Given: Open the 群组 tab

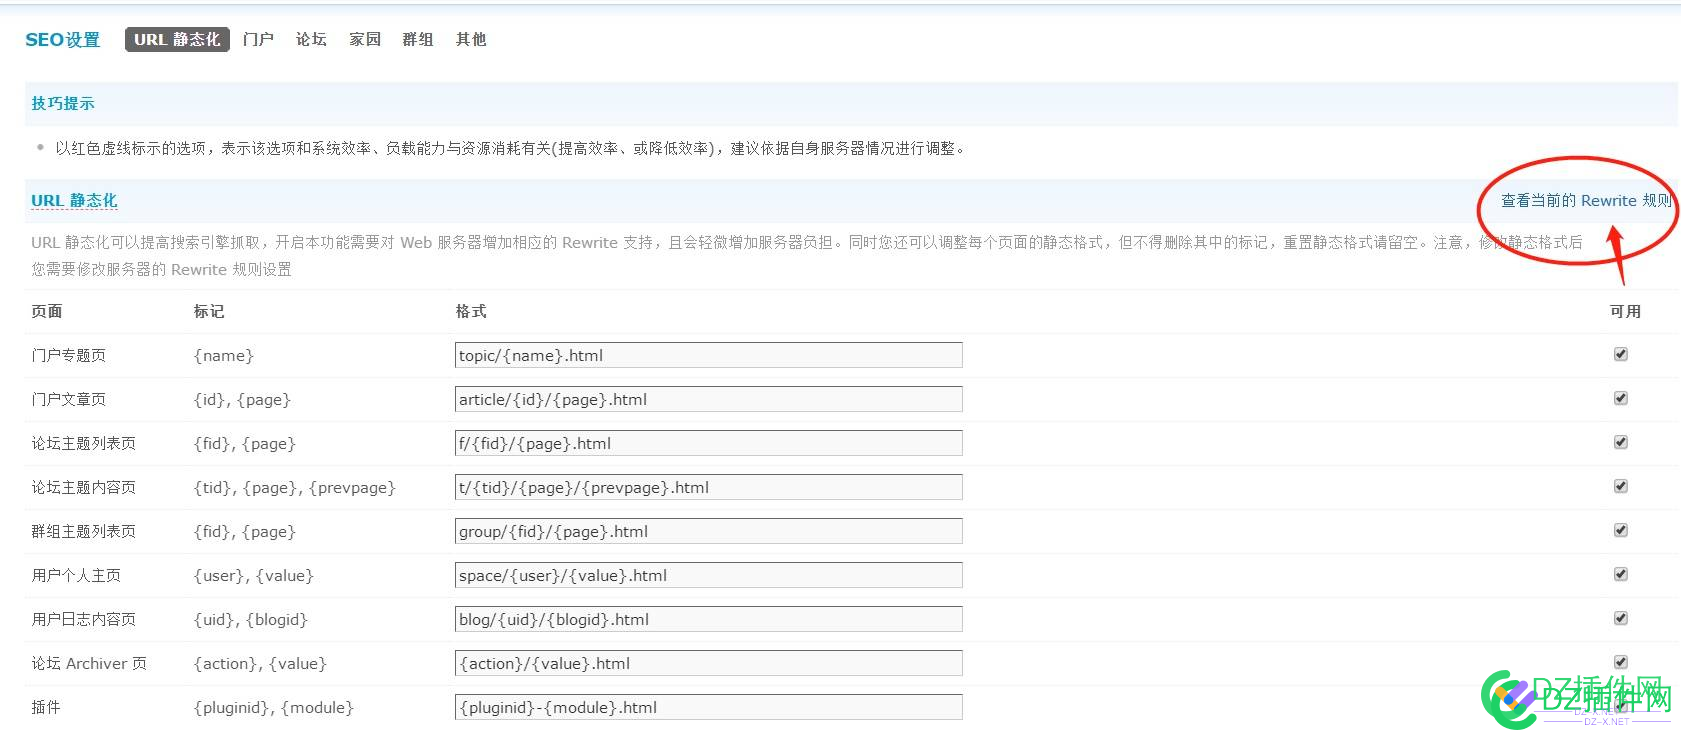Looking at the screenshot, I should (418, 39).
